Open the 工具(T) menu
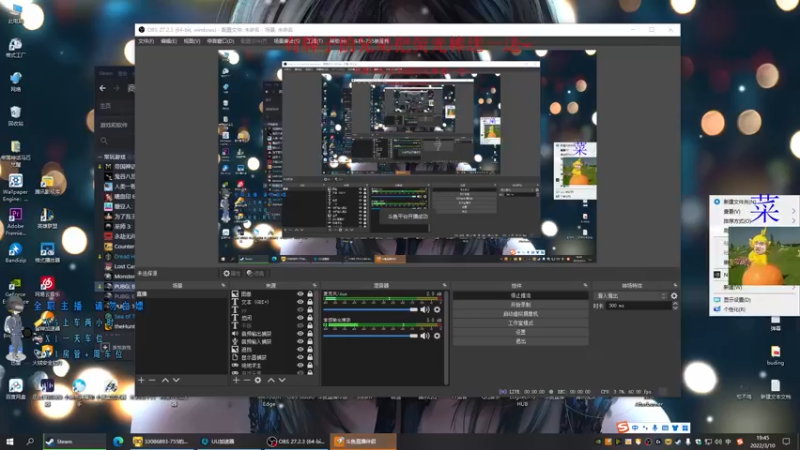 (314, 41)
